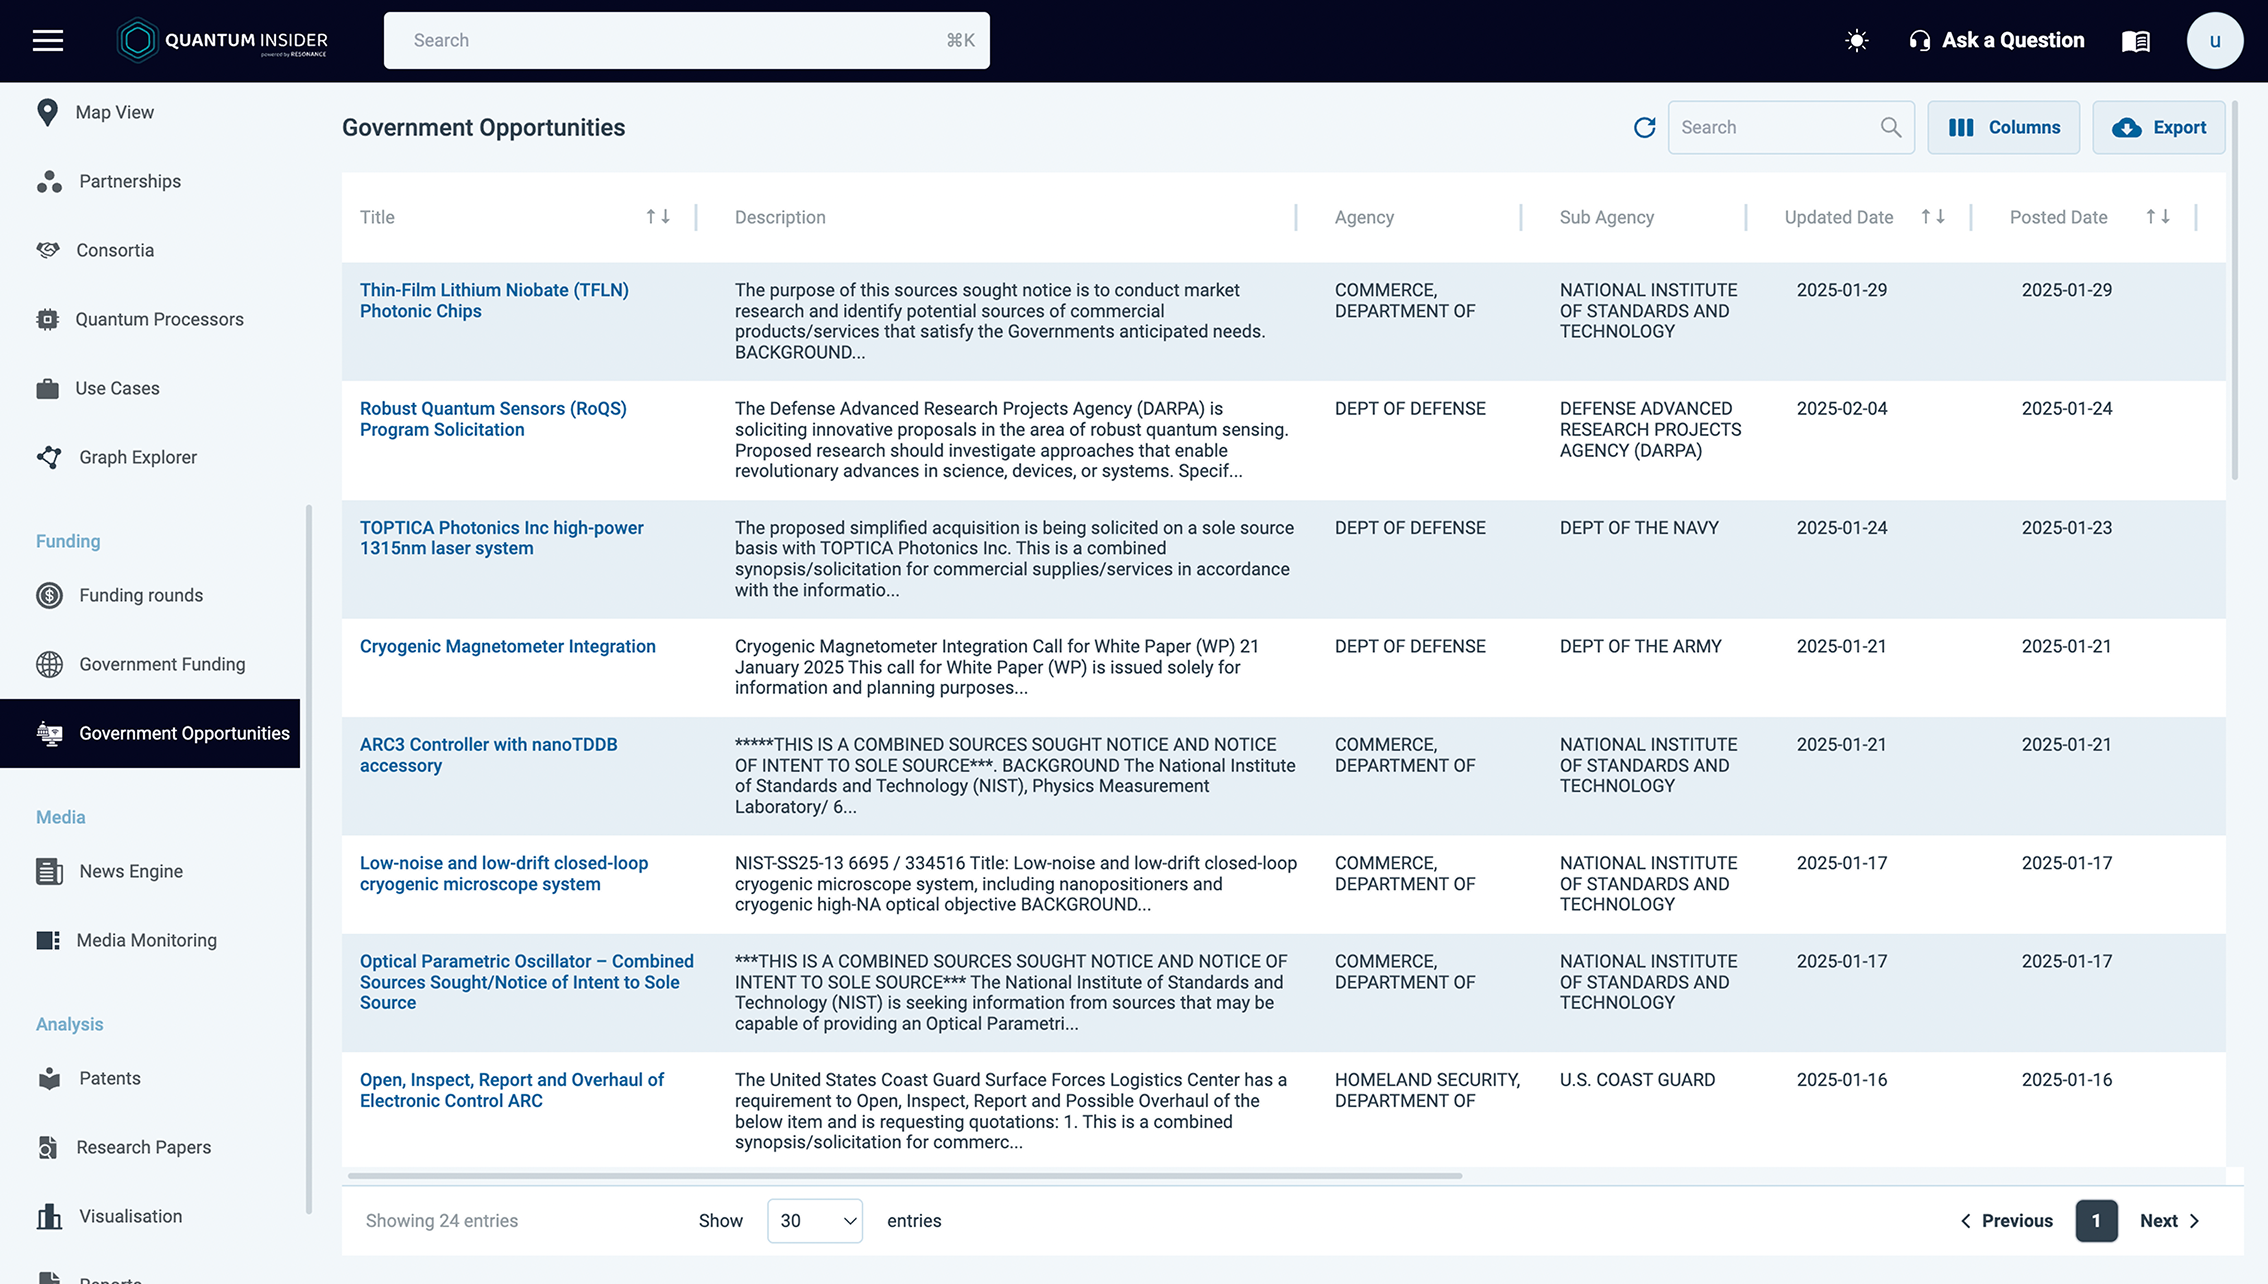This screenshot has height=1284, width=2268.
Task: Sort by Updated Date column arrows
Action: click(x=1932, y=216)
